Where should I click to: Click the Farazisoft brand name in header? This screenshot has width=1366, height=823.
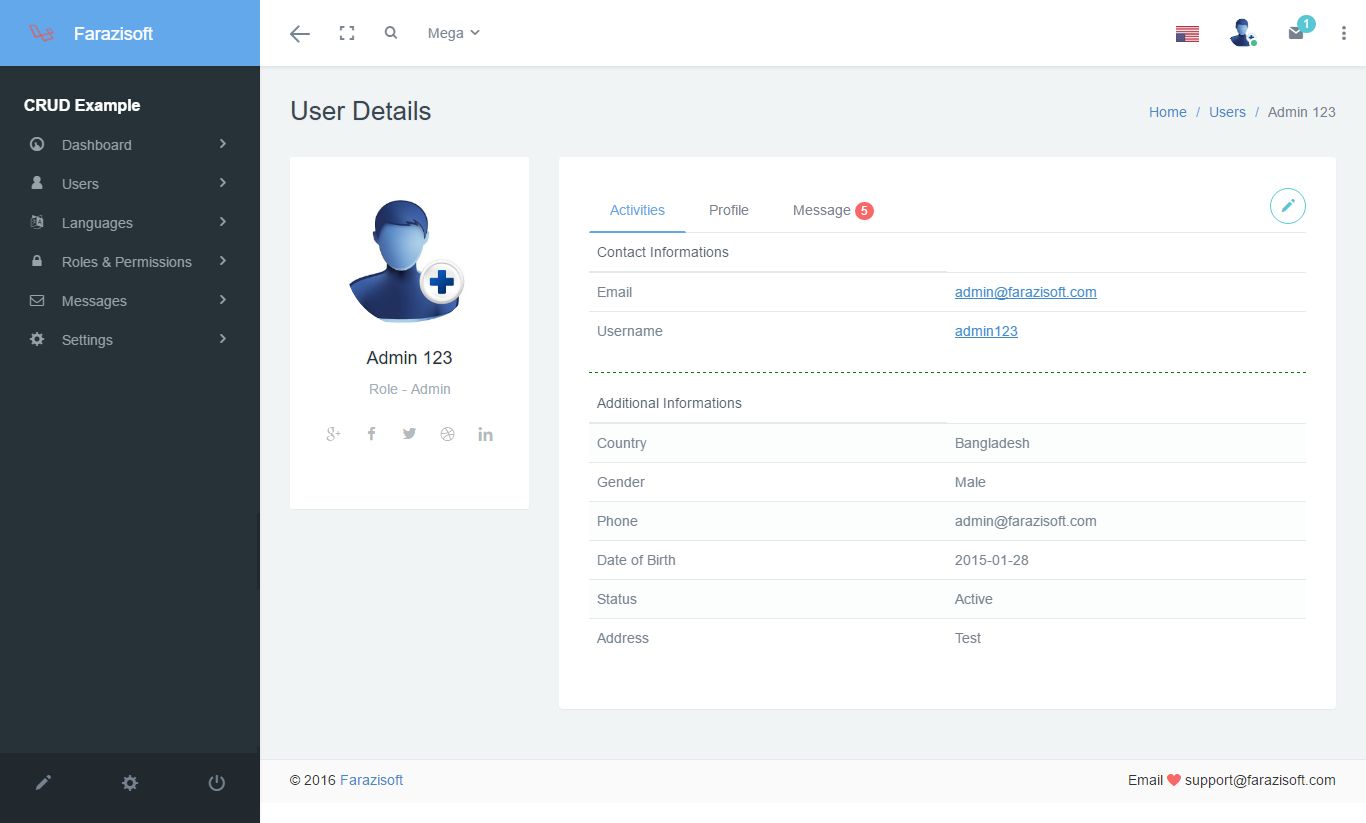pos(113,33)
